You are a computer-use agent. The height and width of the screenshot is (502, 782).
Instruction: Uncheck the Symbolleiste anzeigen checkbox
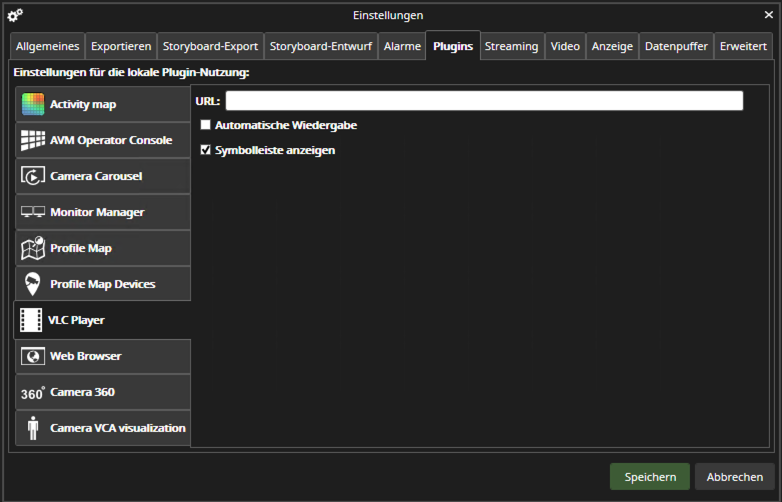click(206, 150)
